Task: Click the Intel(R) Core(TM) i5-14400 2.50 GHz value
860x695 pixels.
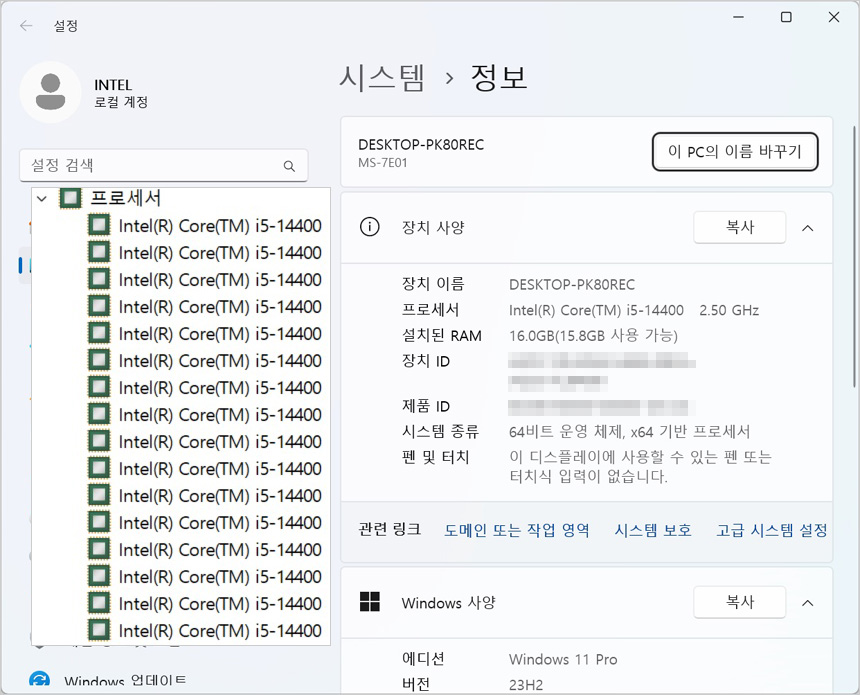Action: (634, 310)
